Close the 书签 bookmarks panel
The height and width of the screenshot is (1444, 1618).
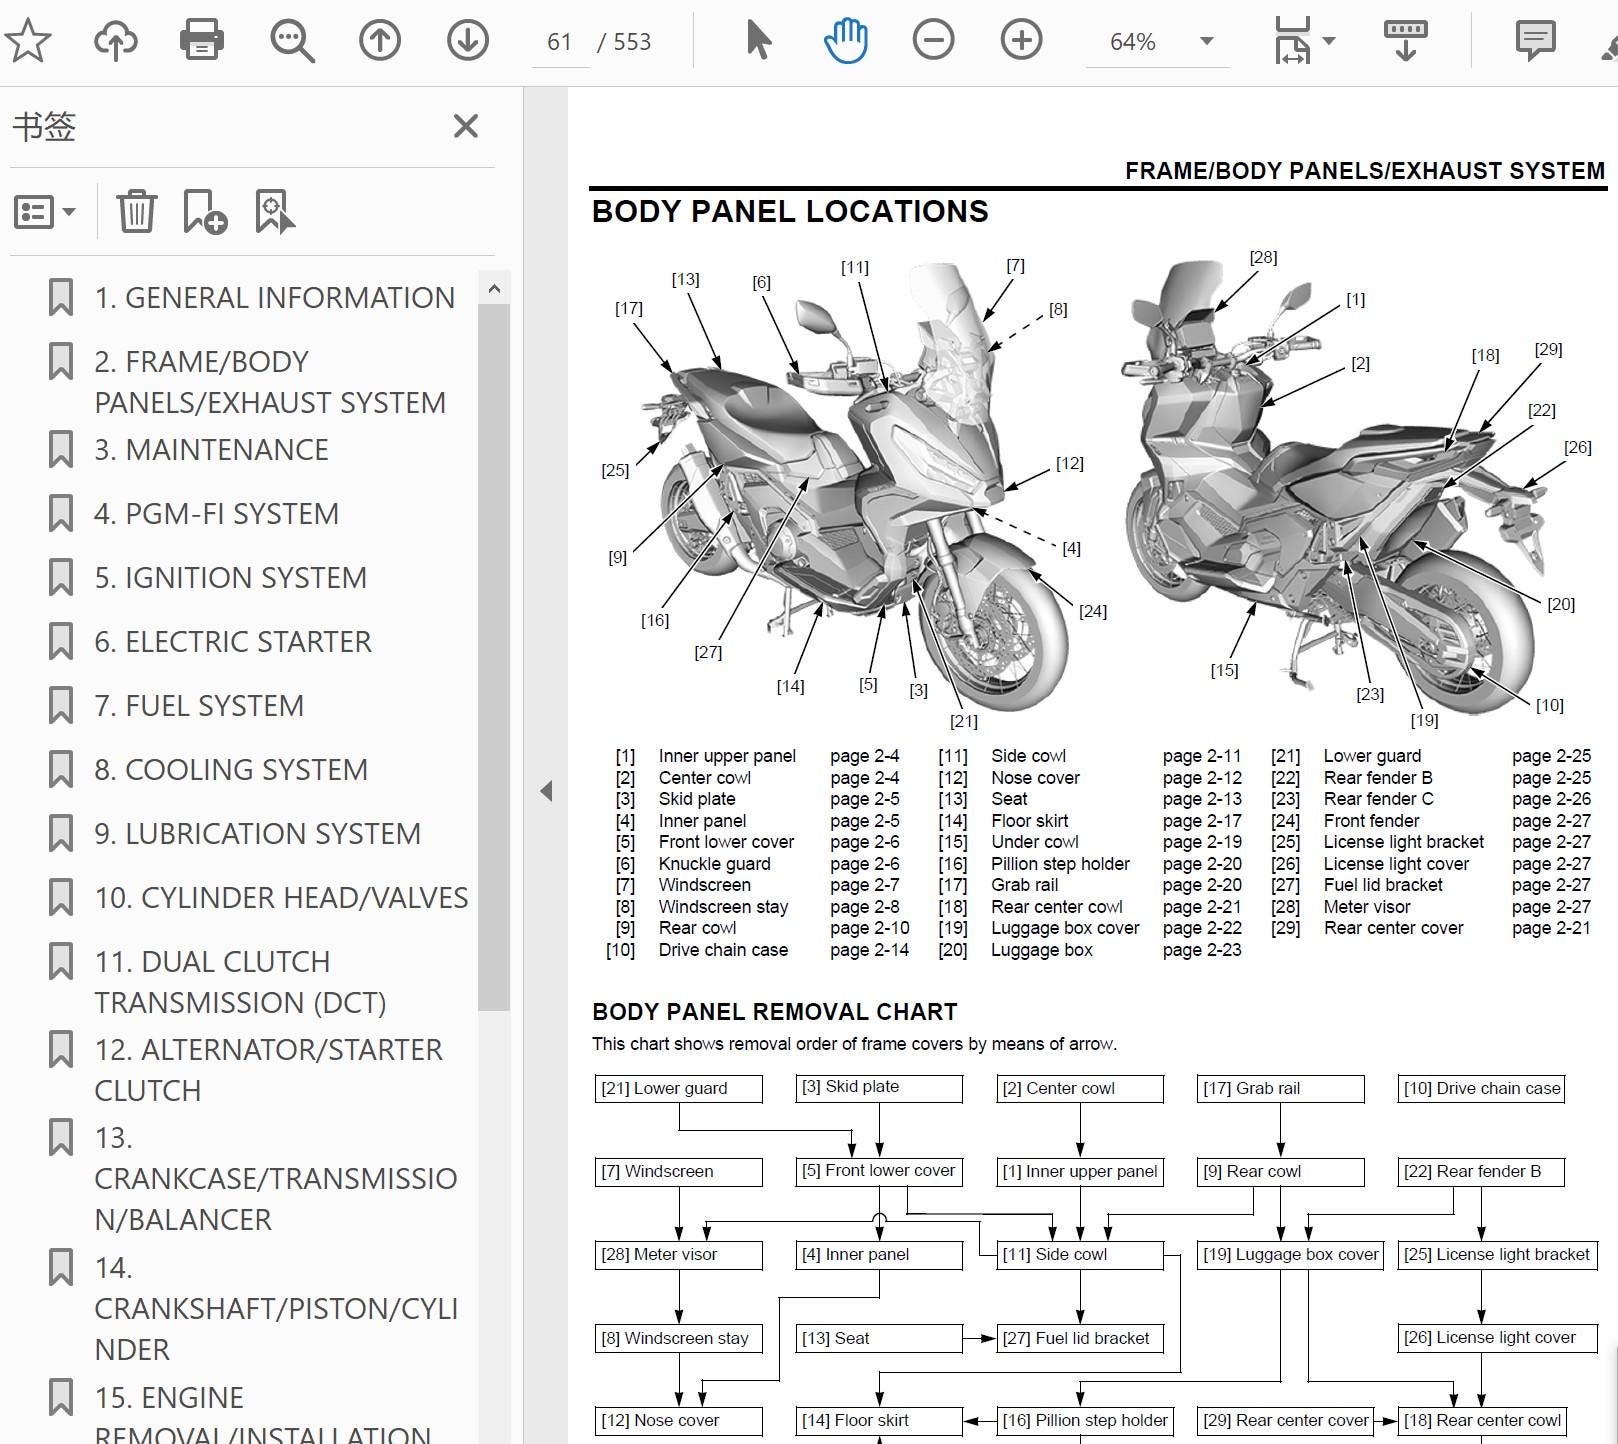tap(464, 126)
